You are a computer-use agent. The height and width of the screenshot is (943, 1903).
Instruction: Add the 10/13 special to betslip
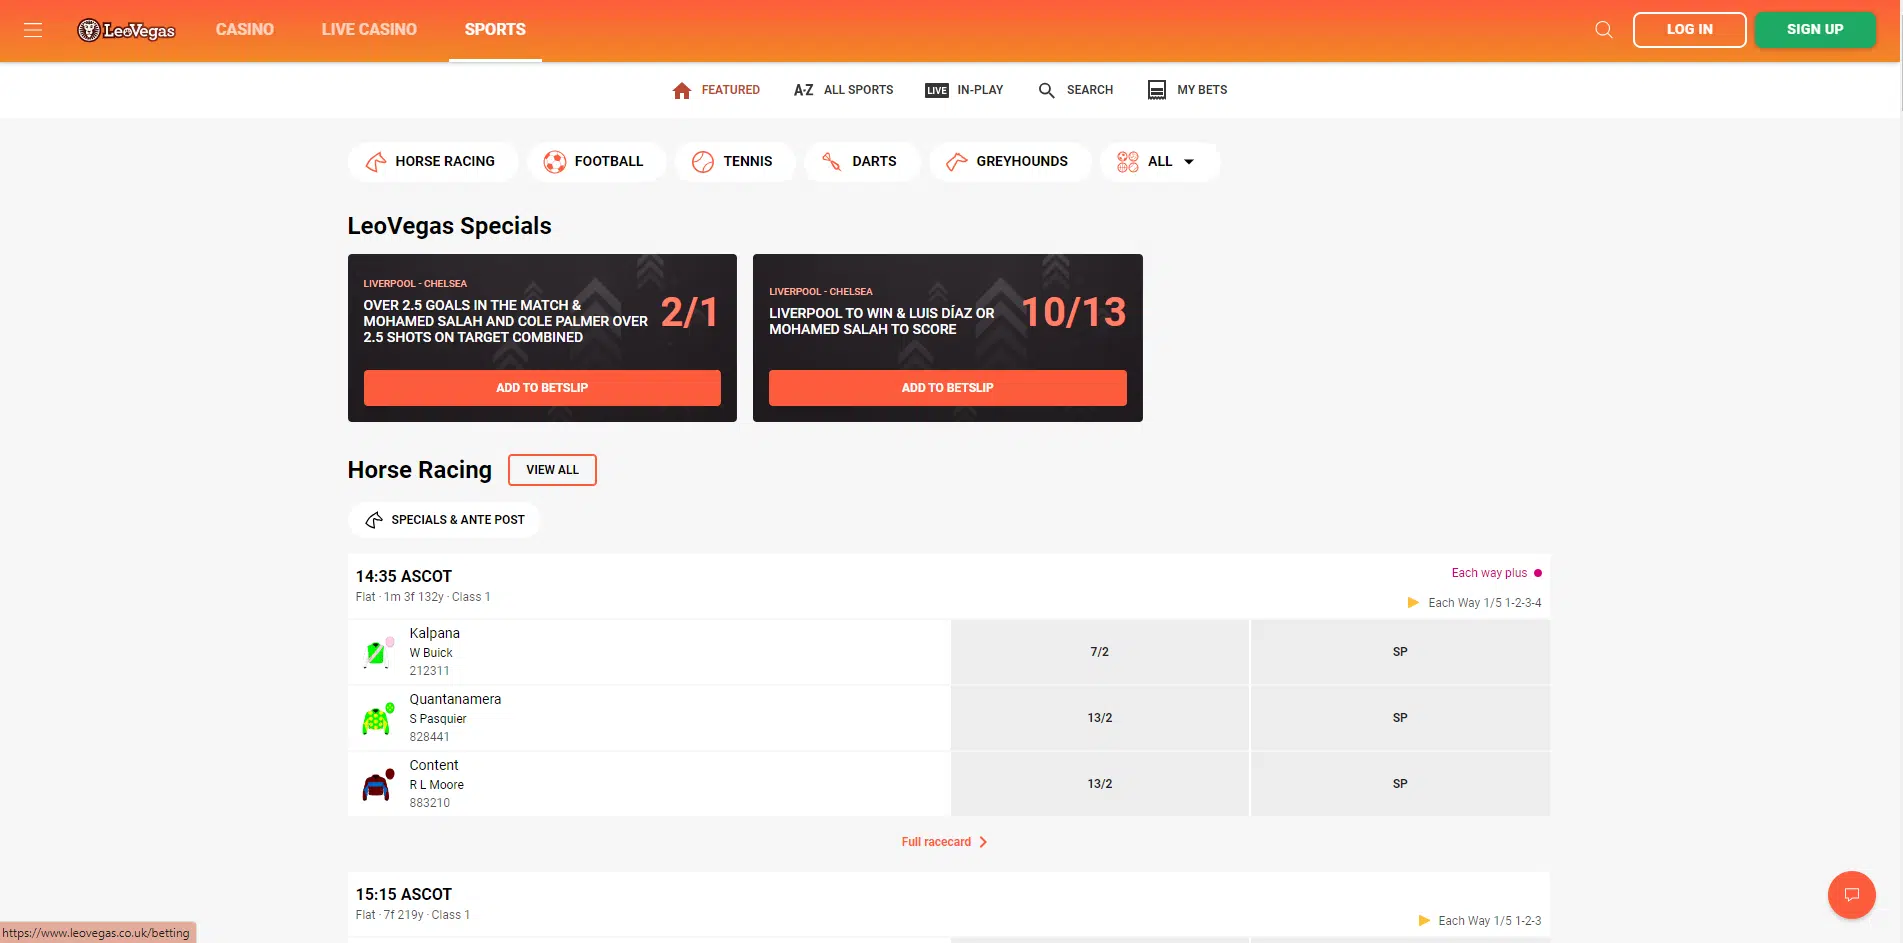click(x=948, y=388)
